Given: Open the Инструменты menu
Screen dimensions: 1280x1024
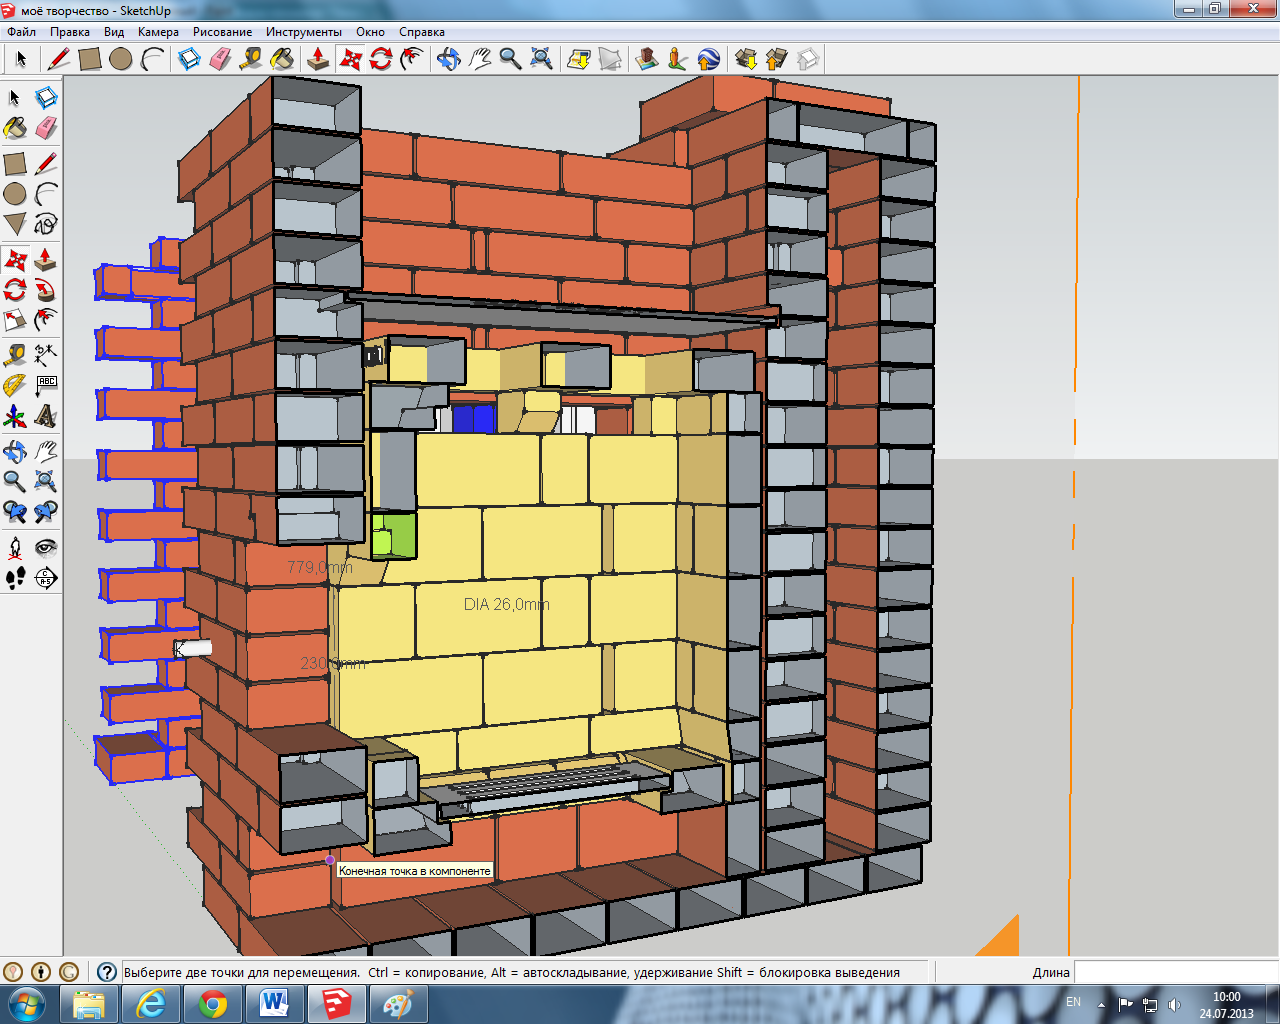Looking at the screenshot, I should 303,32.
